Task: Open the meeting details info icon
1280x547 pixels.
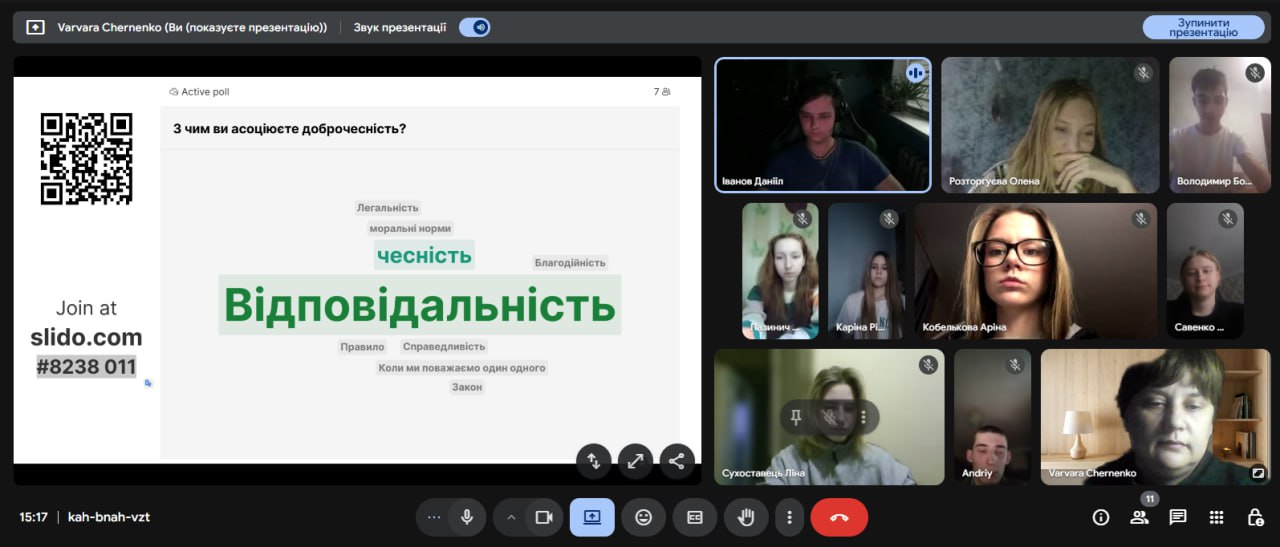Action: 1101,517
